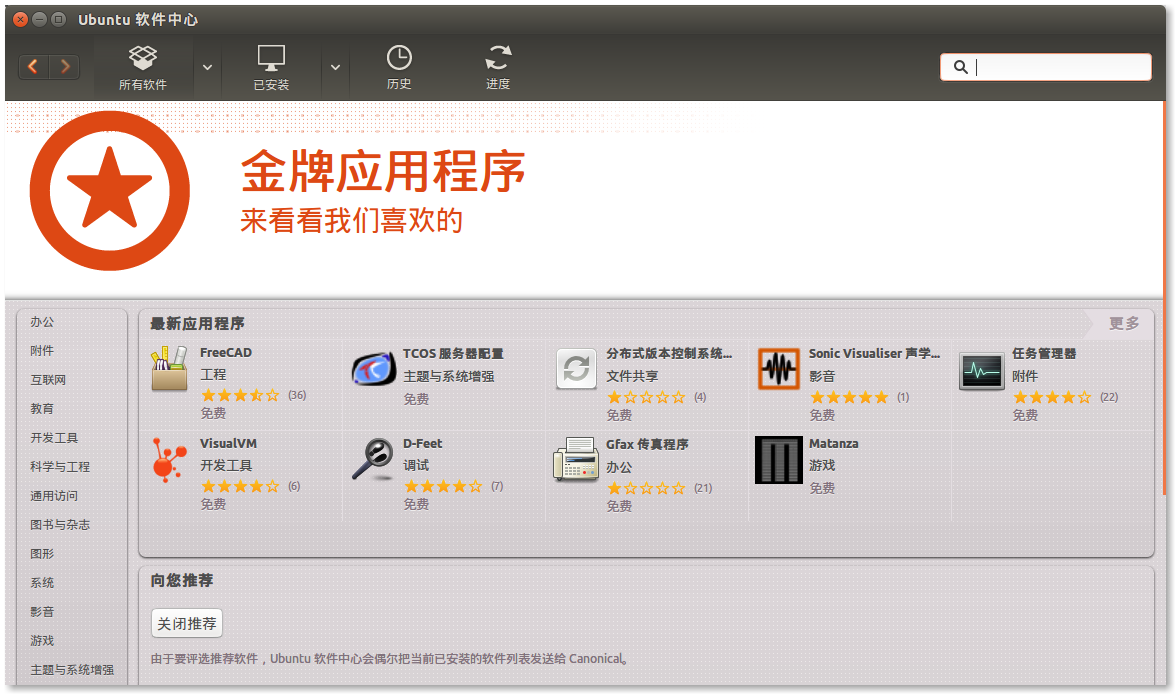Click the magnifier icon in search box
Screen dimensions: 1175x694
960,67
